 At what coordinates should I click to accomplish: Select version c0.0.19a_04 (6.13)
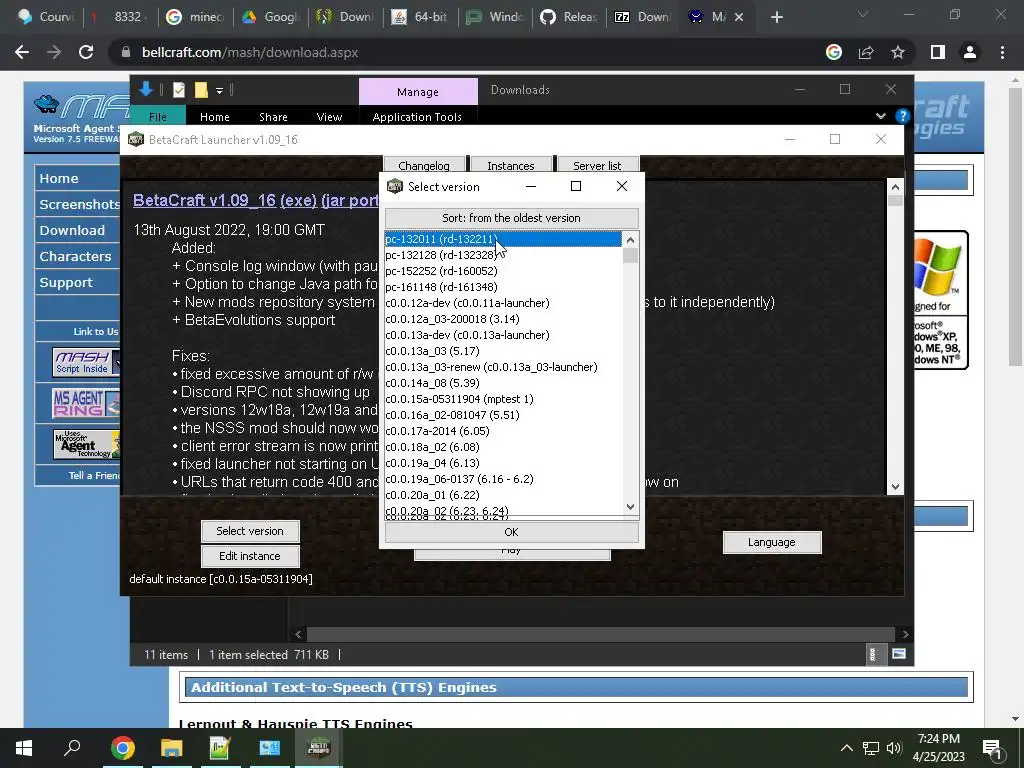[x=503, y=463]
